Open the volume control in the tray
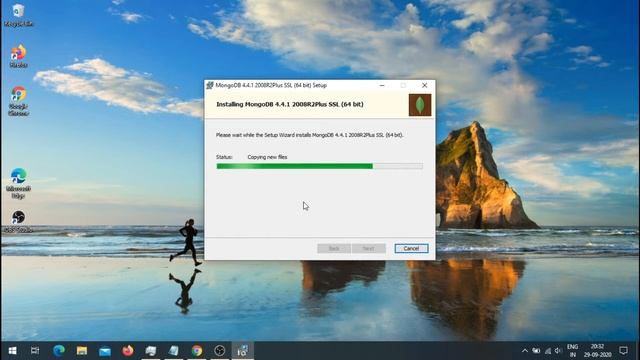This screenshot has height=360, width=640. tap(558, 351)
